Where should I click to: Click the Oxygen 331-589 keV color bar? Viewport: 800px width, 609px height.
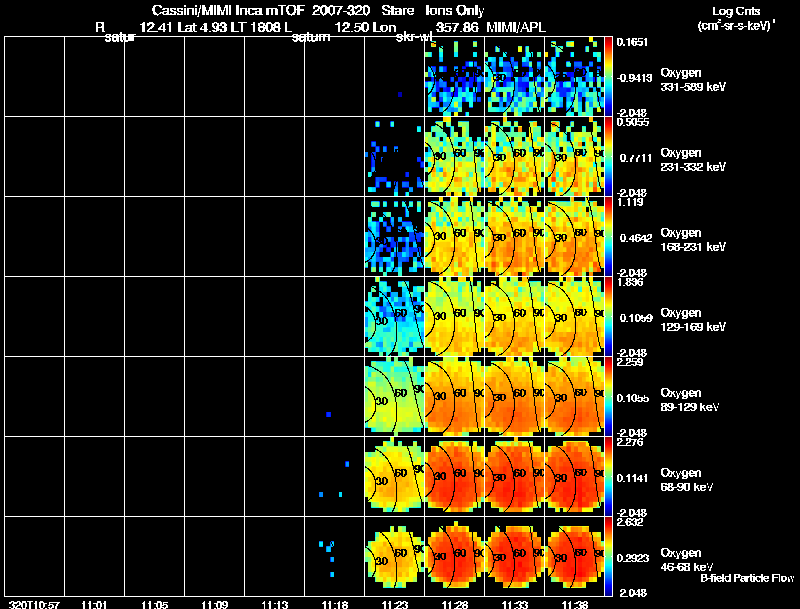[608, 77]
